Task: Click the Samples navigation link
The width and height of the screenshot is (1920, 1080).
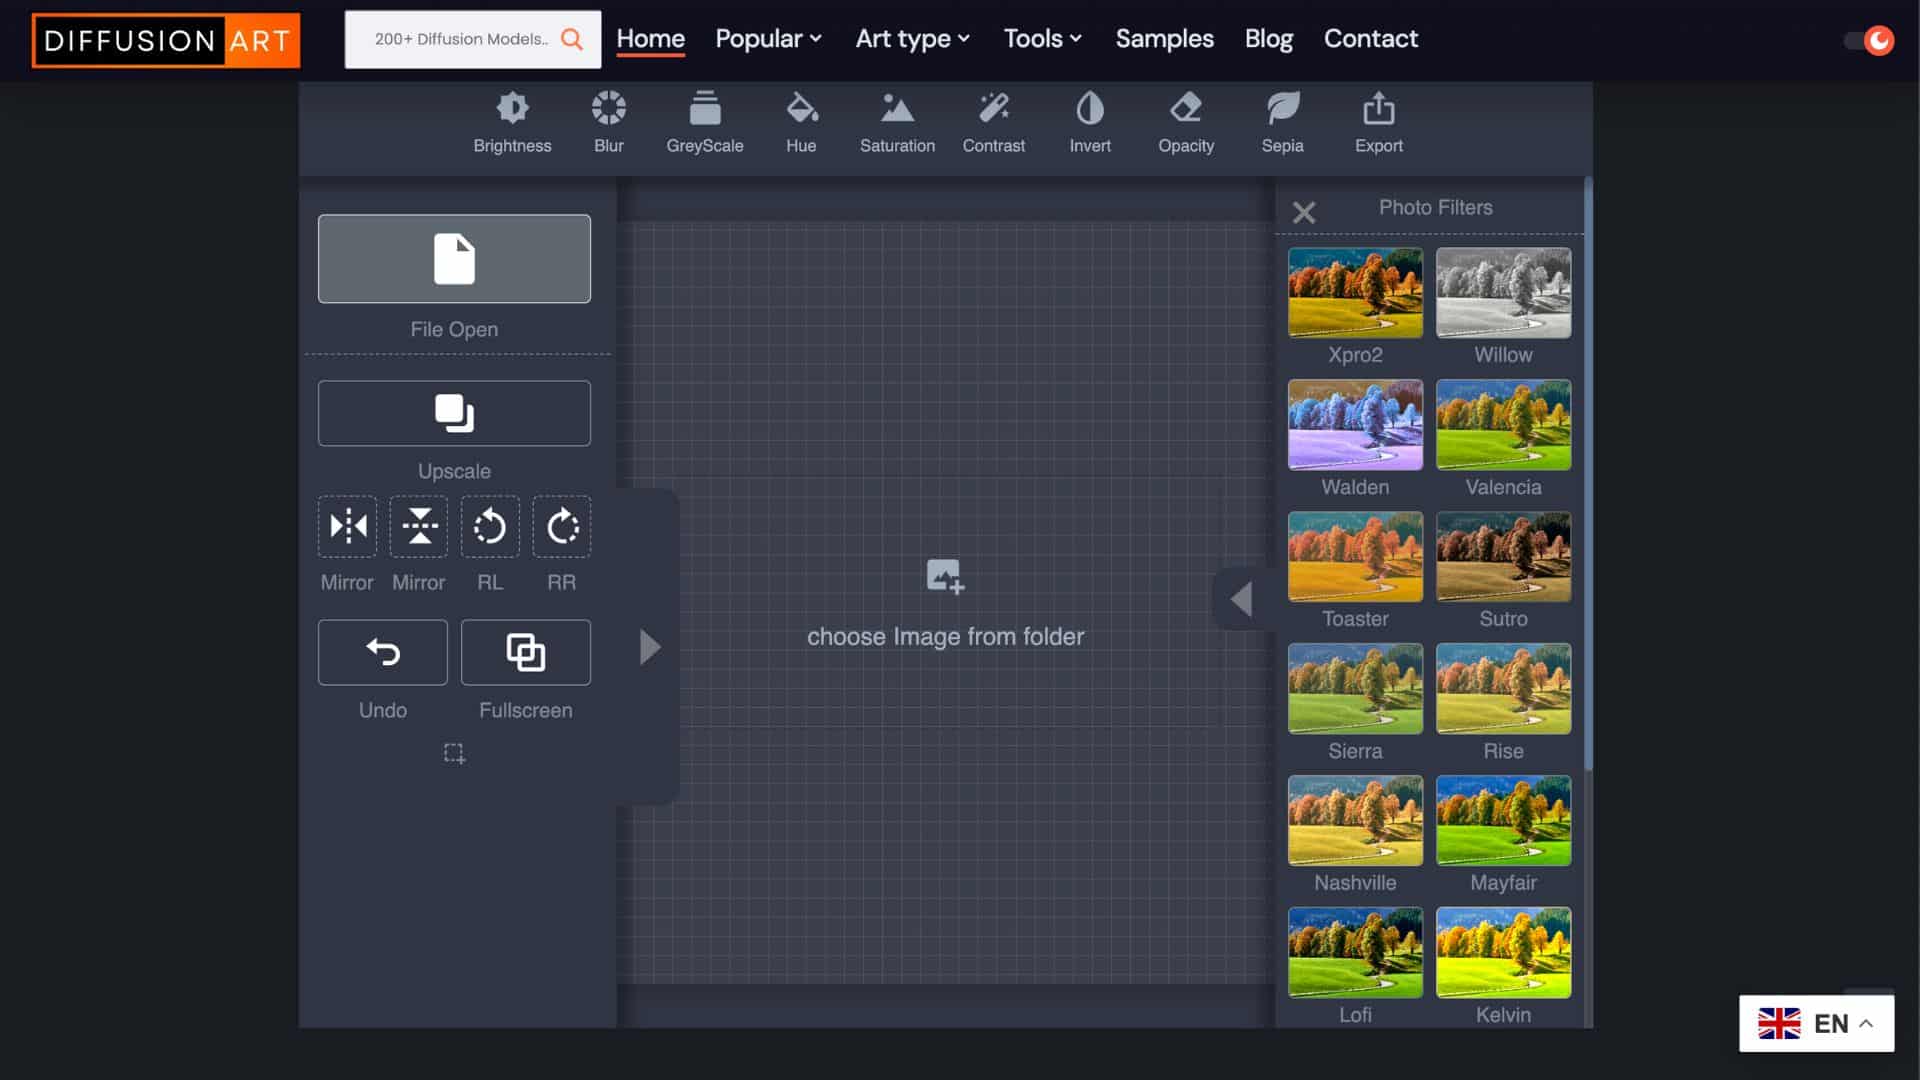Action: point(1164,38)
